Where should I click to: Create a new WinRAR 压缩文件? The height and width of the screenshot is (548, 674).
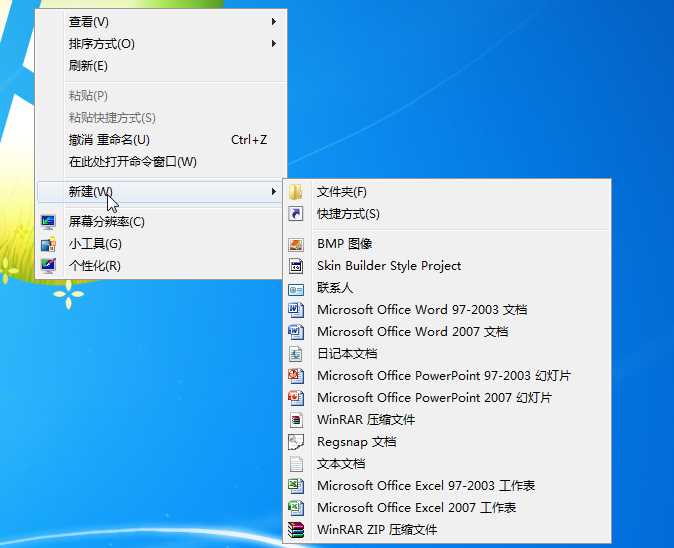coord(447,419)
